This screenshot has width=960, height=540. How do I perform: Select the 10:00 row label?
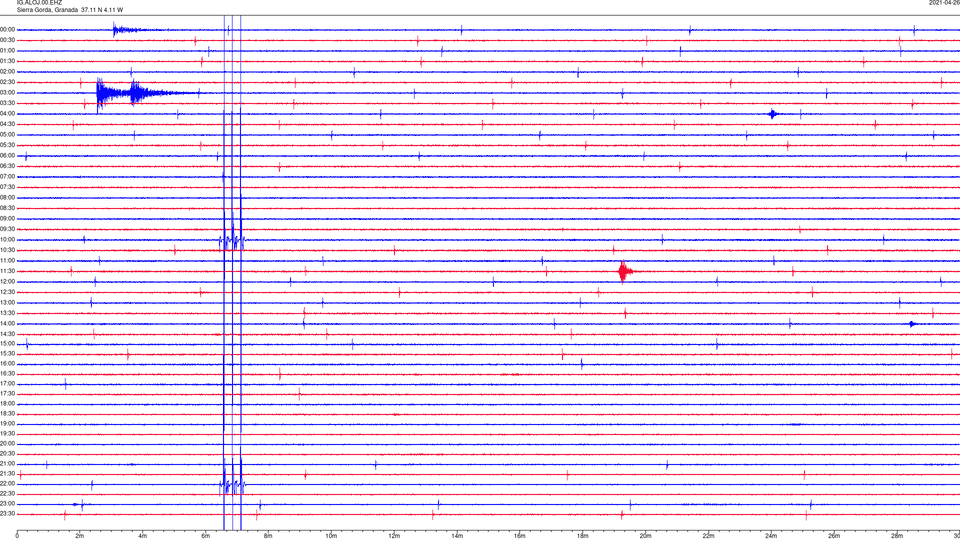pos(8,240)
